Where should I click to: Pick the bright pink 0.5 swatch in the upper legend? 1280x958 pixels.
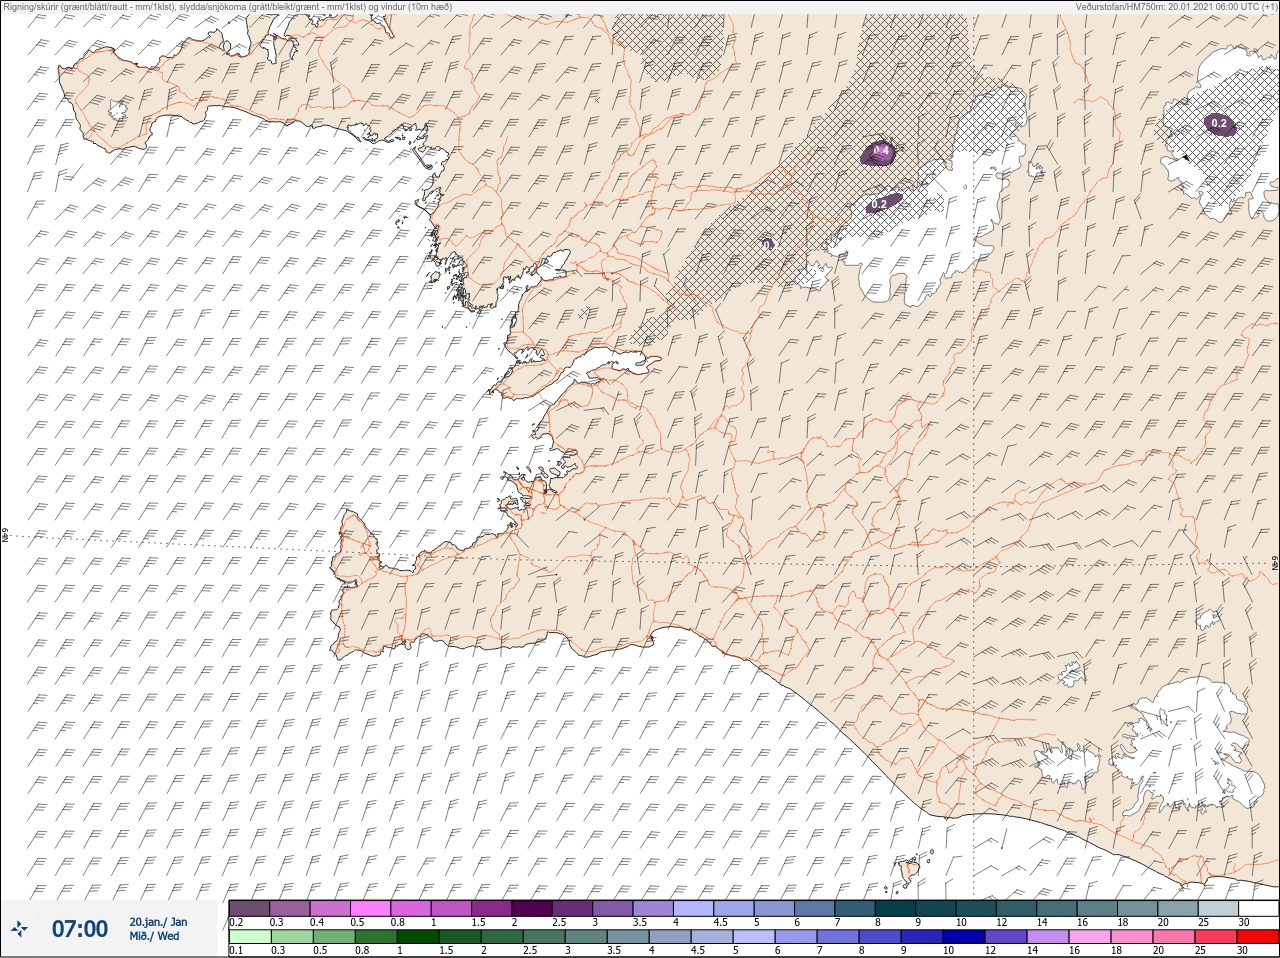tap(371, 908)
